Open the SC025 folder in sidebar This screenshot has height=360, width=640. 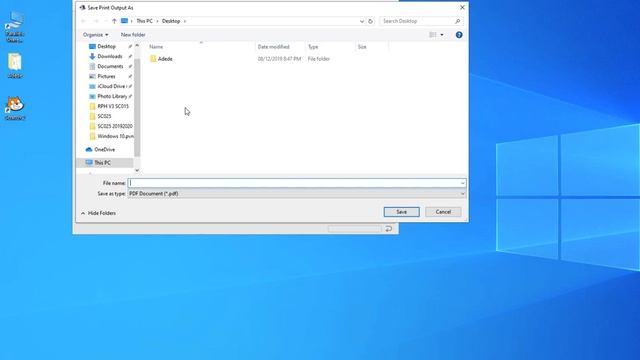pyautogui.click(x=104, y=116)
